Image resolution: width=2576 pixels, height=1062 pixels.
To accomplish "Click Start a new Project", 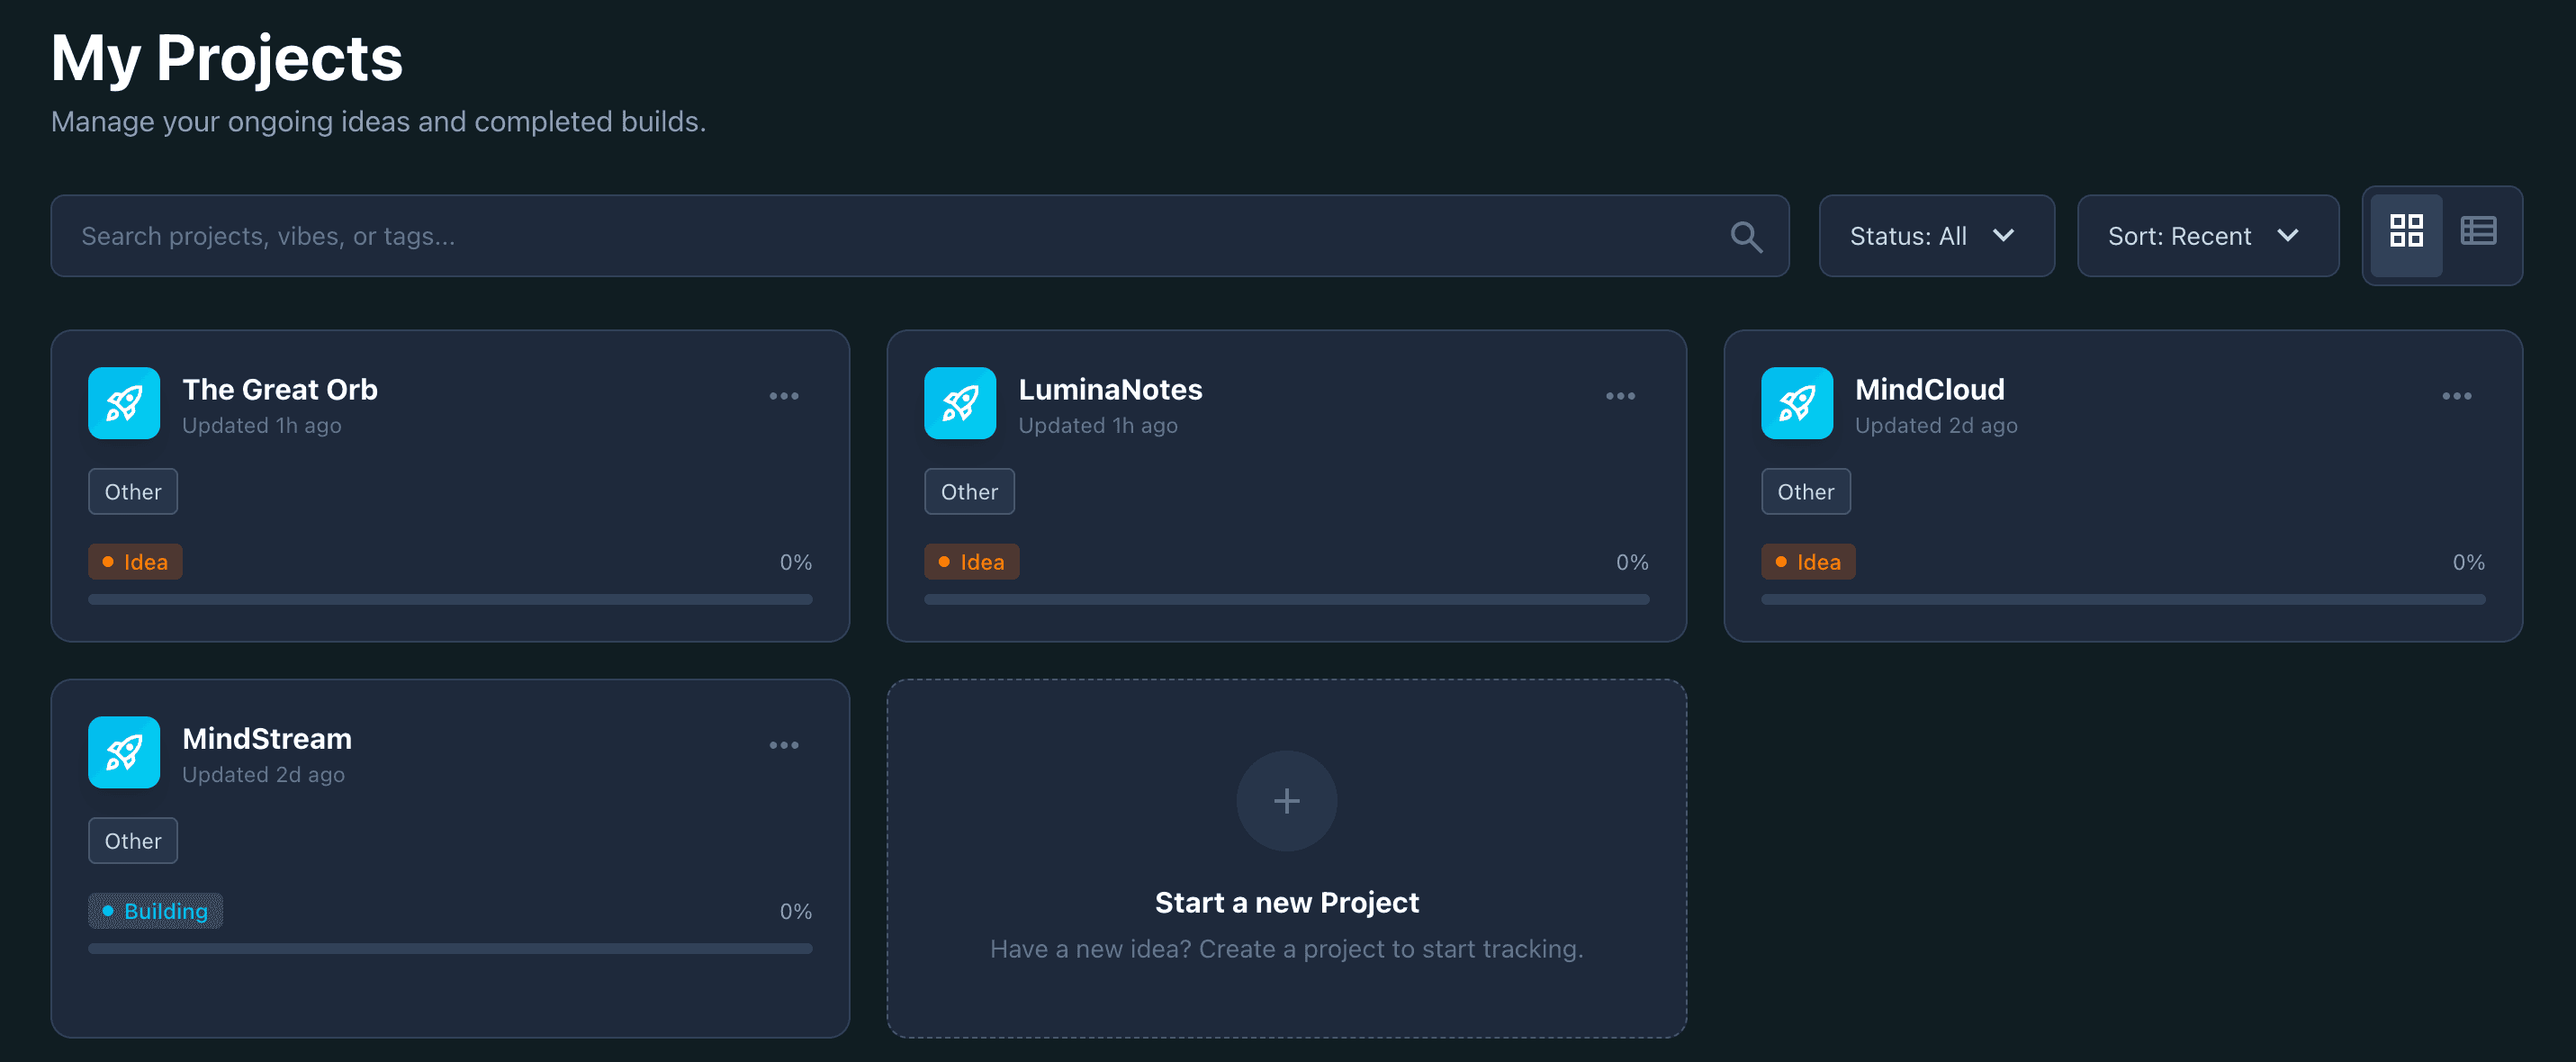I will [x=1286, y=901].
